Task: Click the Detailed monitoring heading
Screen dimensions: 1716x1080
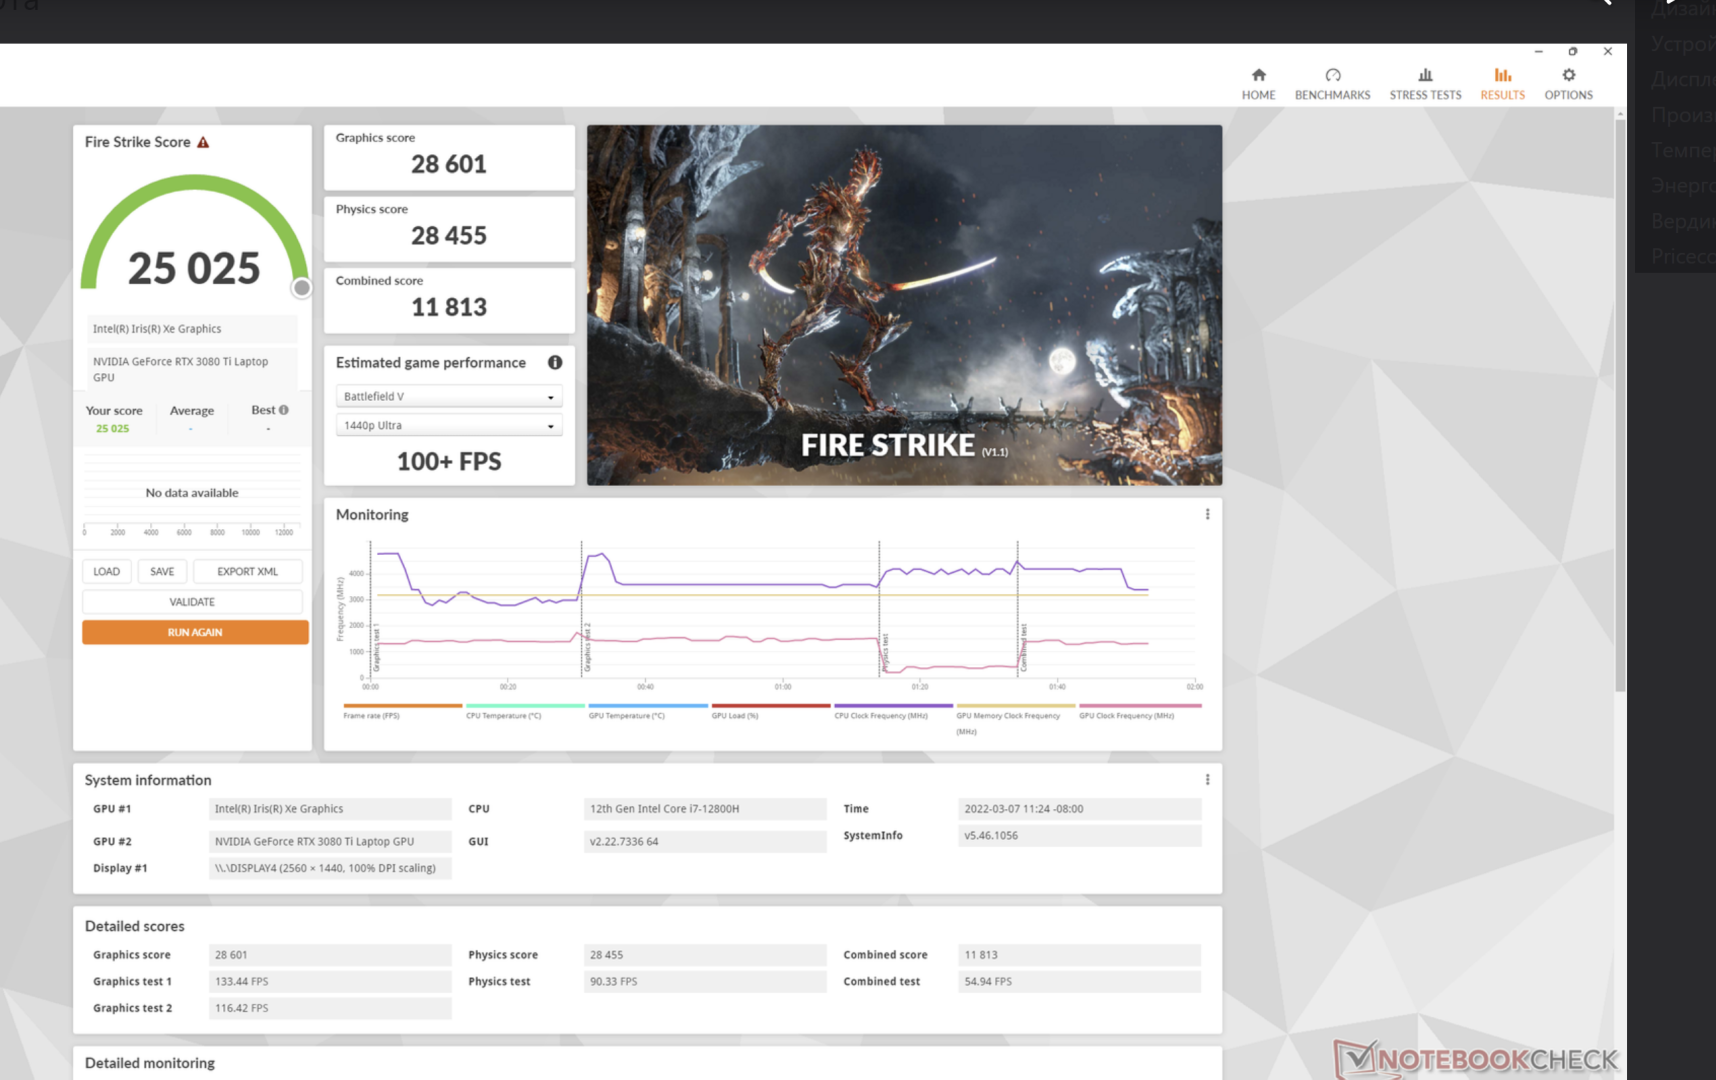Action: pos(150,1063)
